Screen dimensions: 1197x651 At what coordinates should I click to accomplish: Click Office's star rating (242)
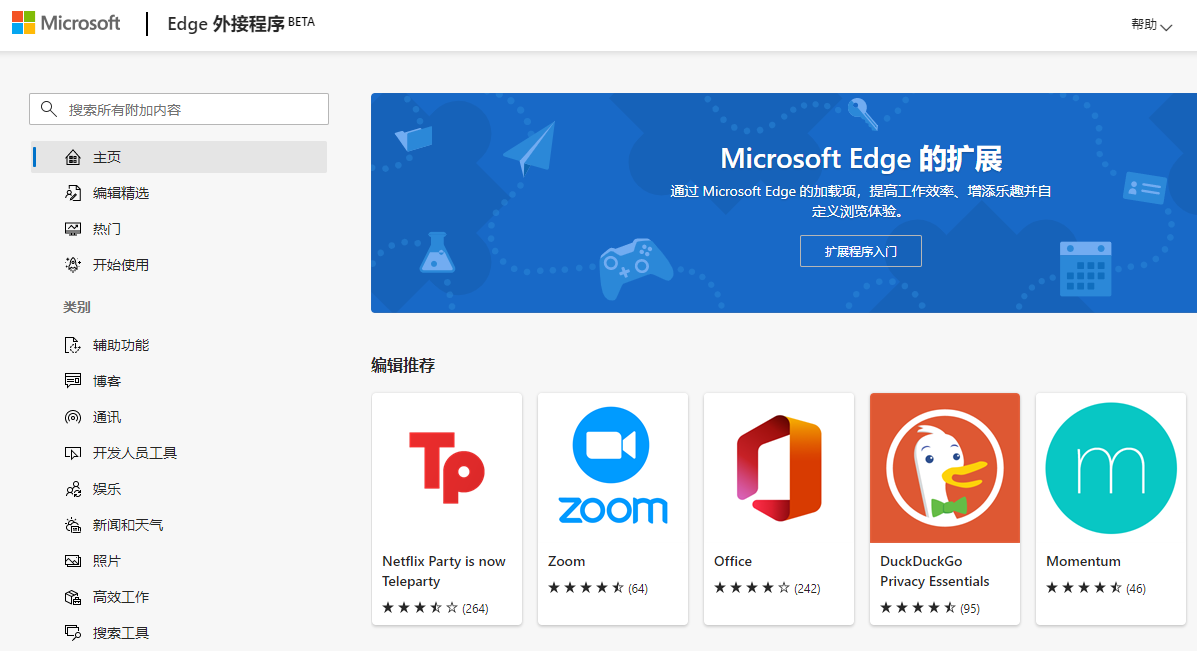pyautogui.click(x=767, y=588)
